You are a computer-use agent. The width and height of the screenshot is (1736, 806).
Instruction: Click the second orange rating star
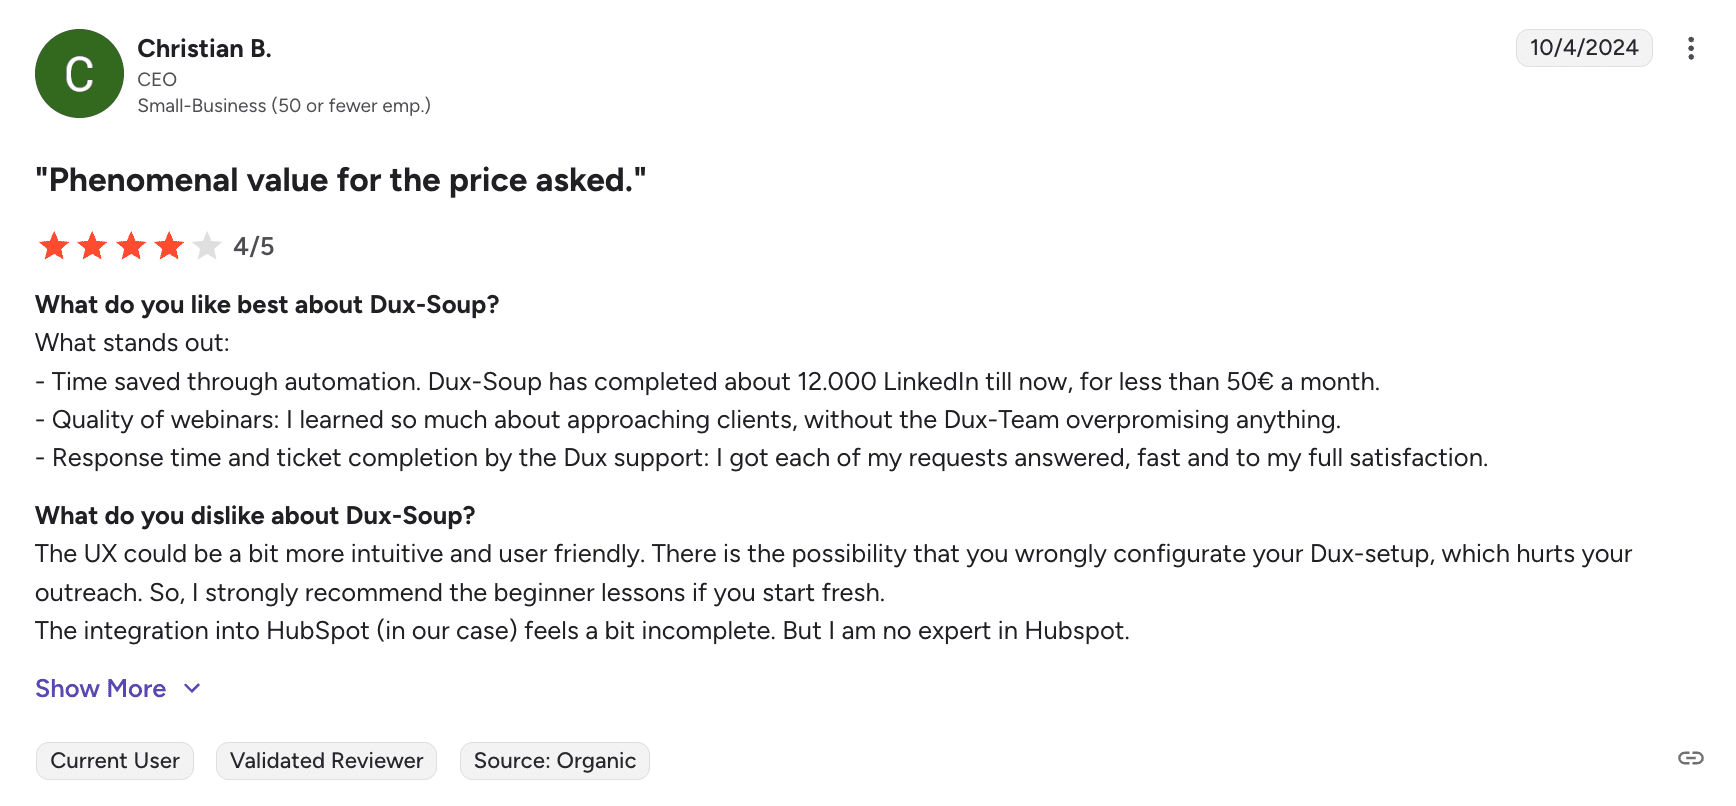point(92,246)
